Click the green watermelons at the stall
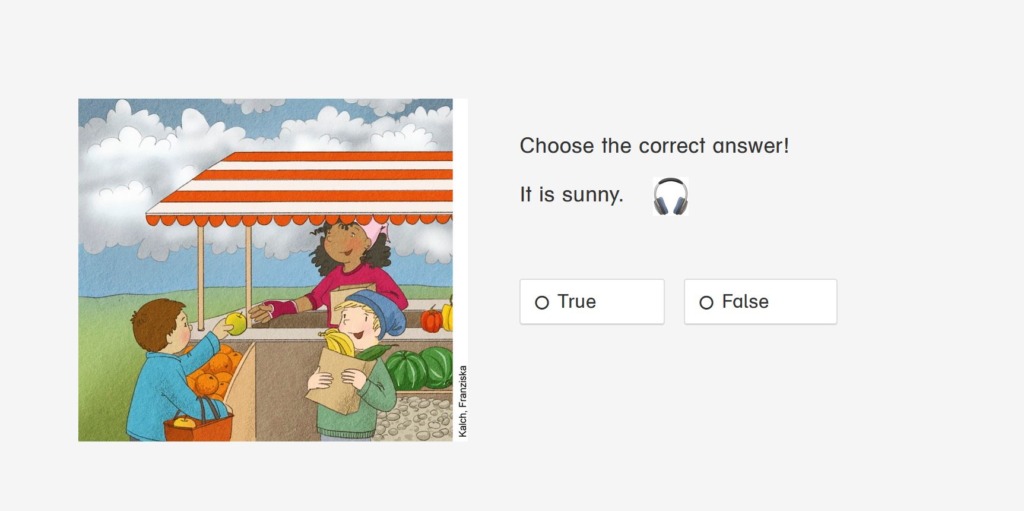Image resolution: width=1024 pixels, height=511 pixels. click(419, 368)
